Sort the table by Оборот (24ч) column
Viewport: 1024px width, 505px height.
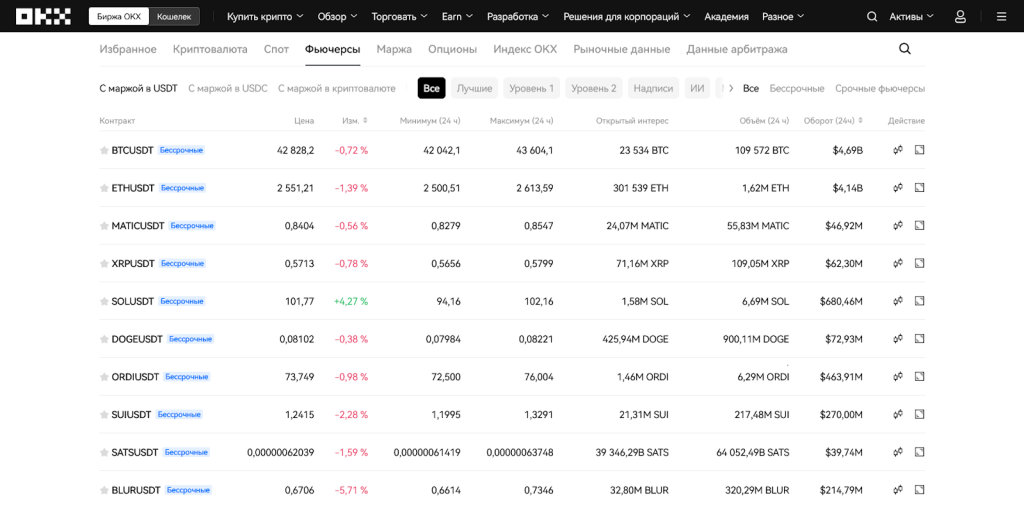pos(833,121)
